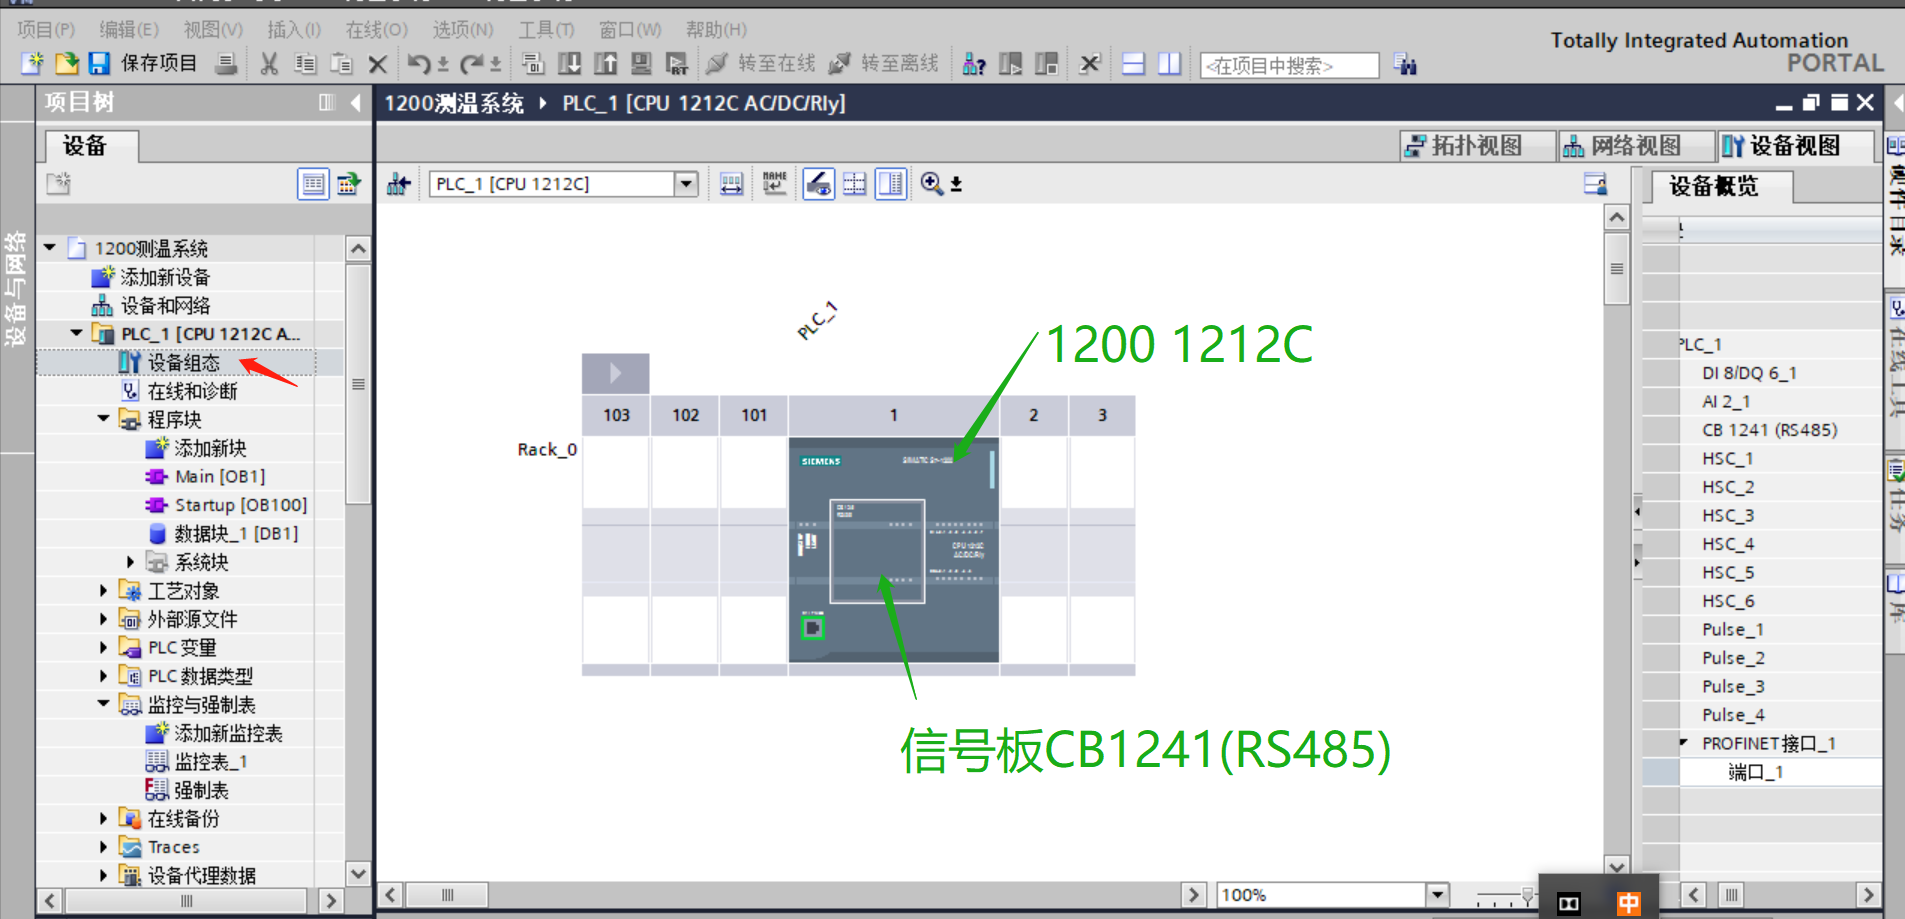
Task: Open the 项目(P) menu
Action: [46, 30]
